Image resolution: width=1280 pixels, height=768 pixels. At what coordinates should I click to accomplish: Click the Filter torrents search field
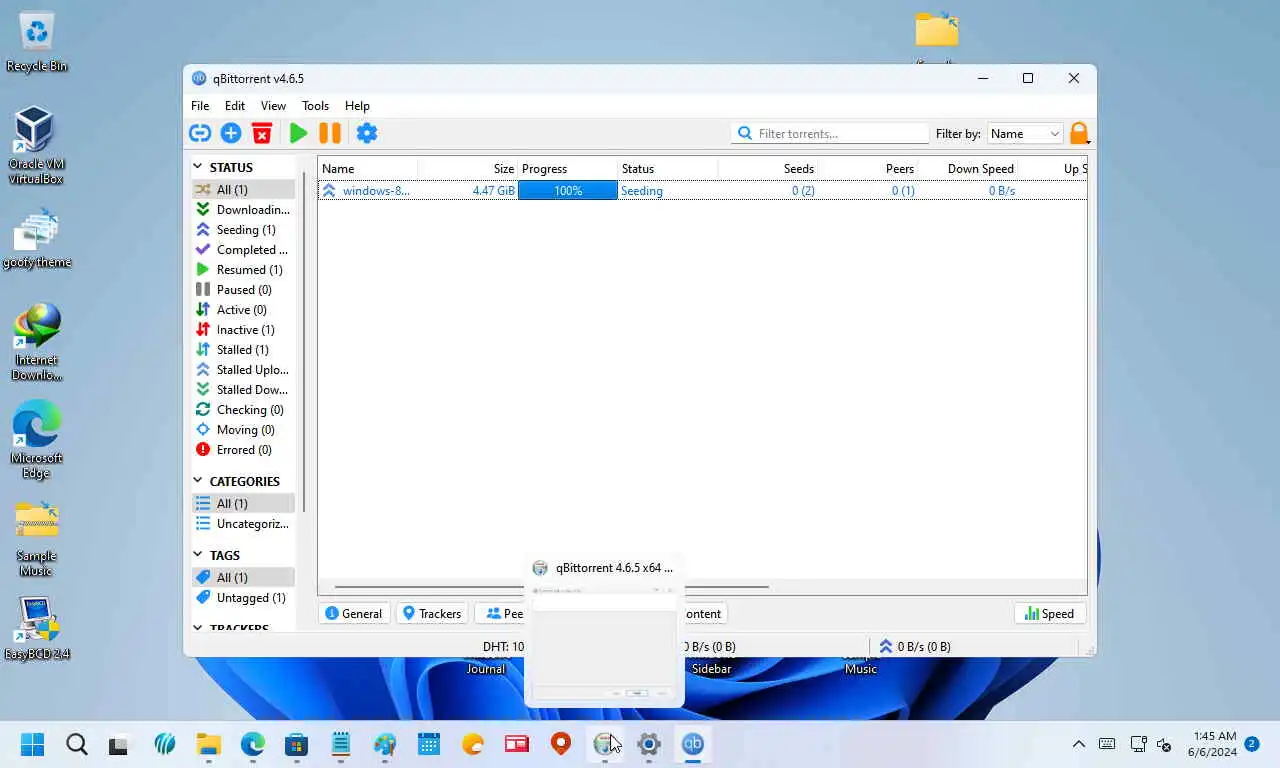pos(831,133)
